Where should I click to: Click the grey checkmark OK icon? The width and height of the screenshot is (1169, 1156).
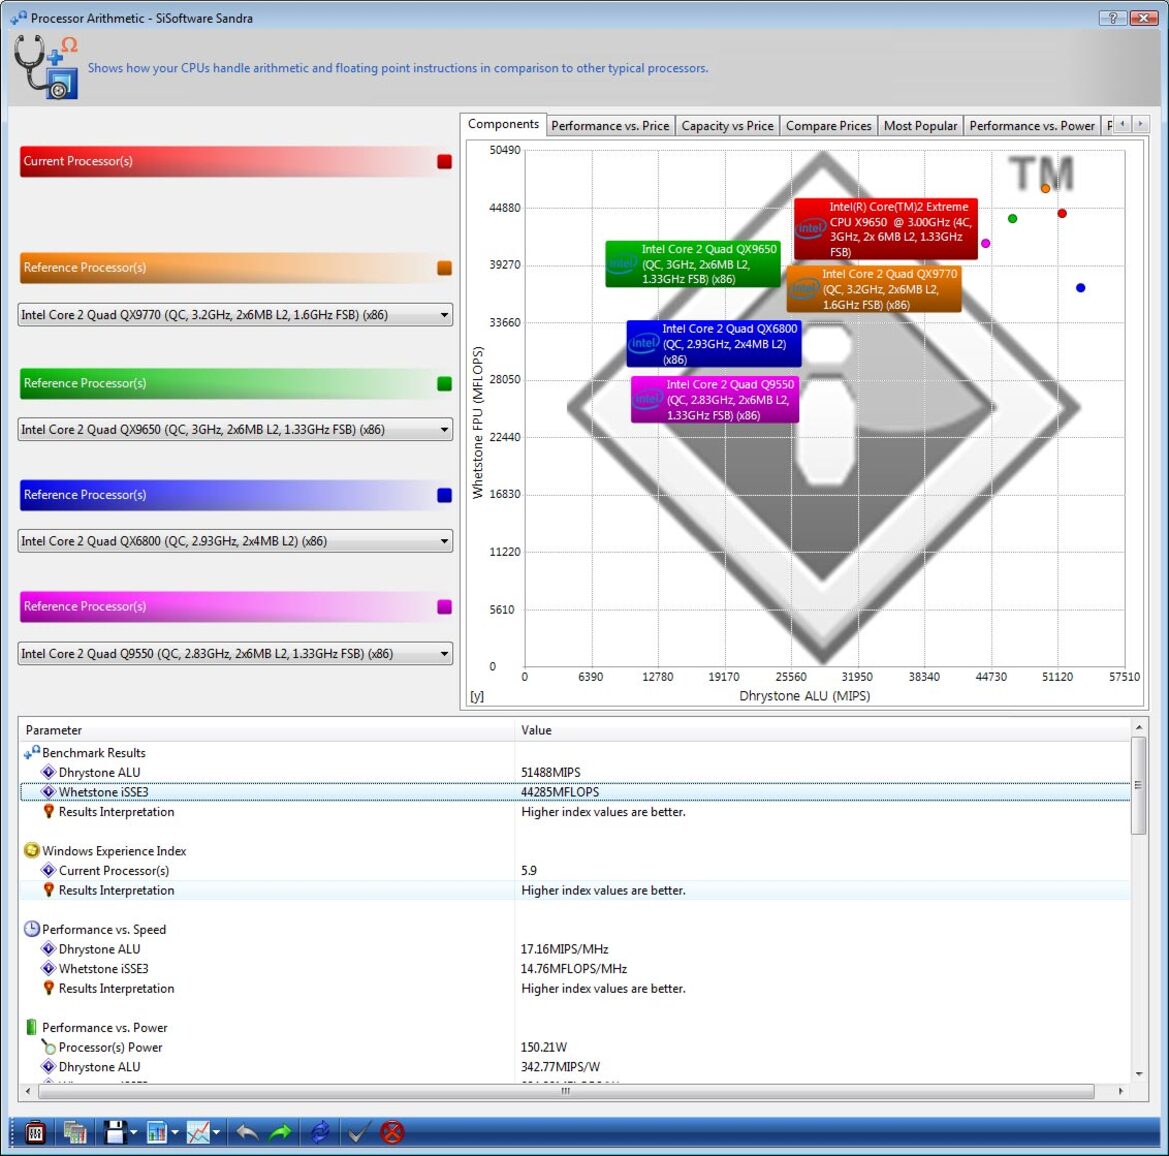(358, 1132)
